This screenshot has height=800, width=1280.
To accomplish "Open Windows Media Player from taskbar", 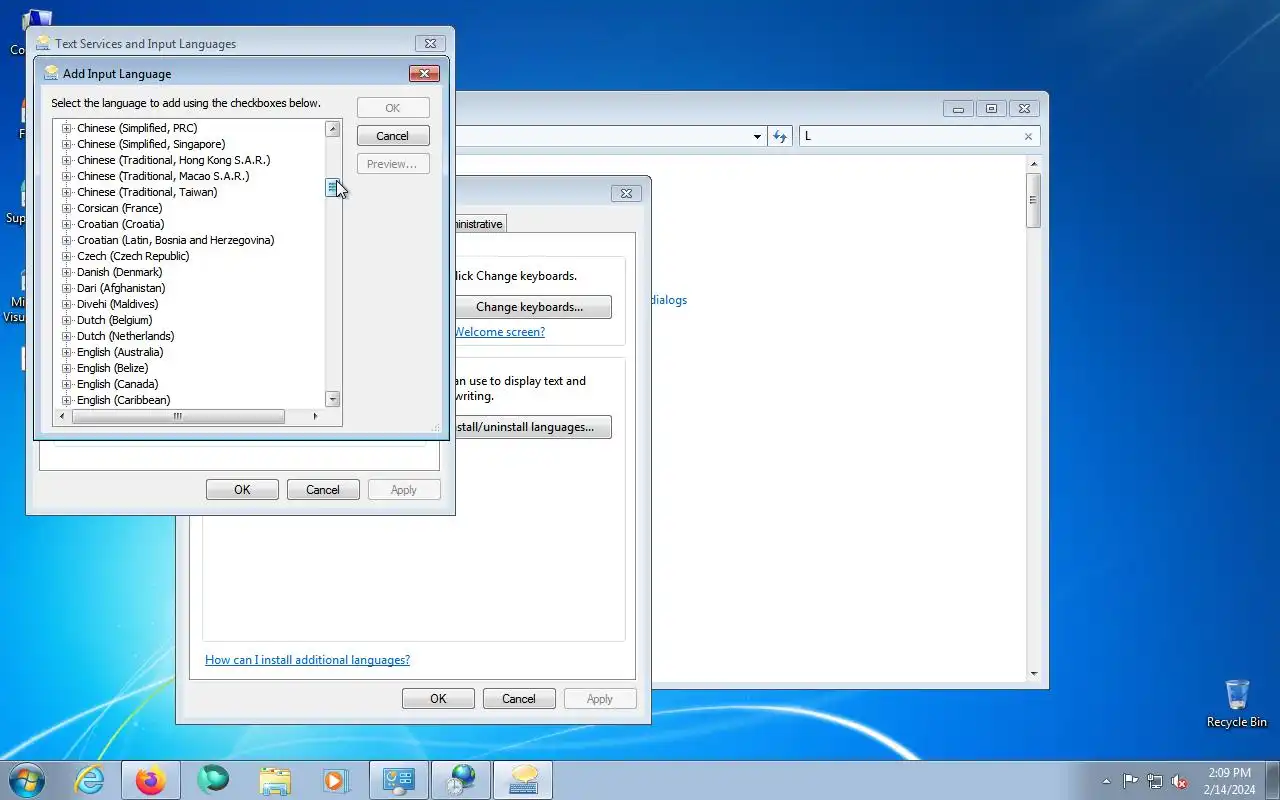I will [336, 780].
